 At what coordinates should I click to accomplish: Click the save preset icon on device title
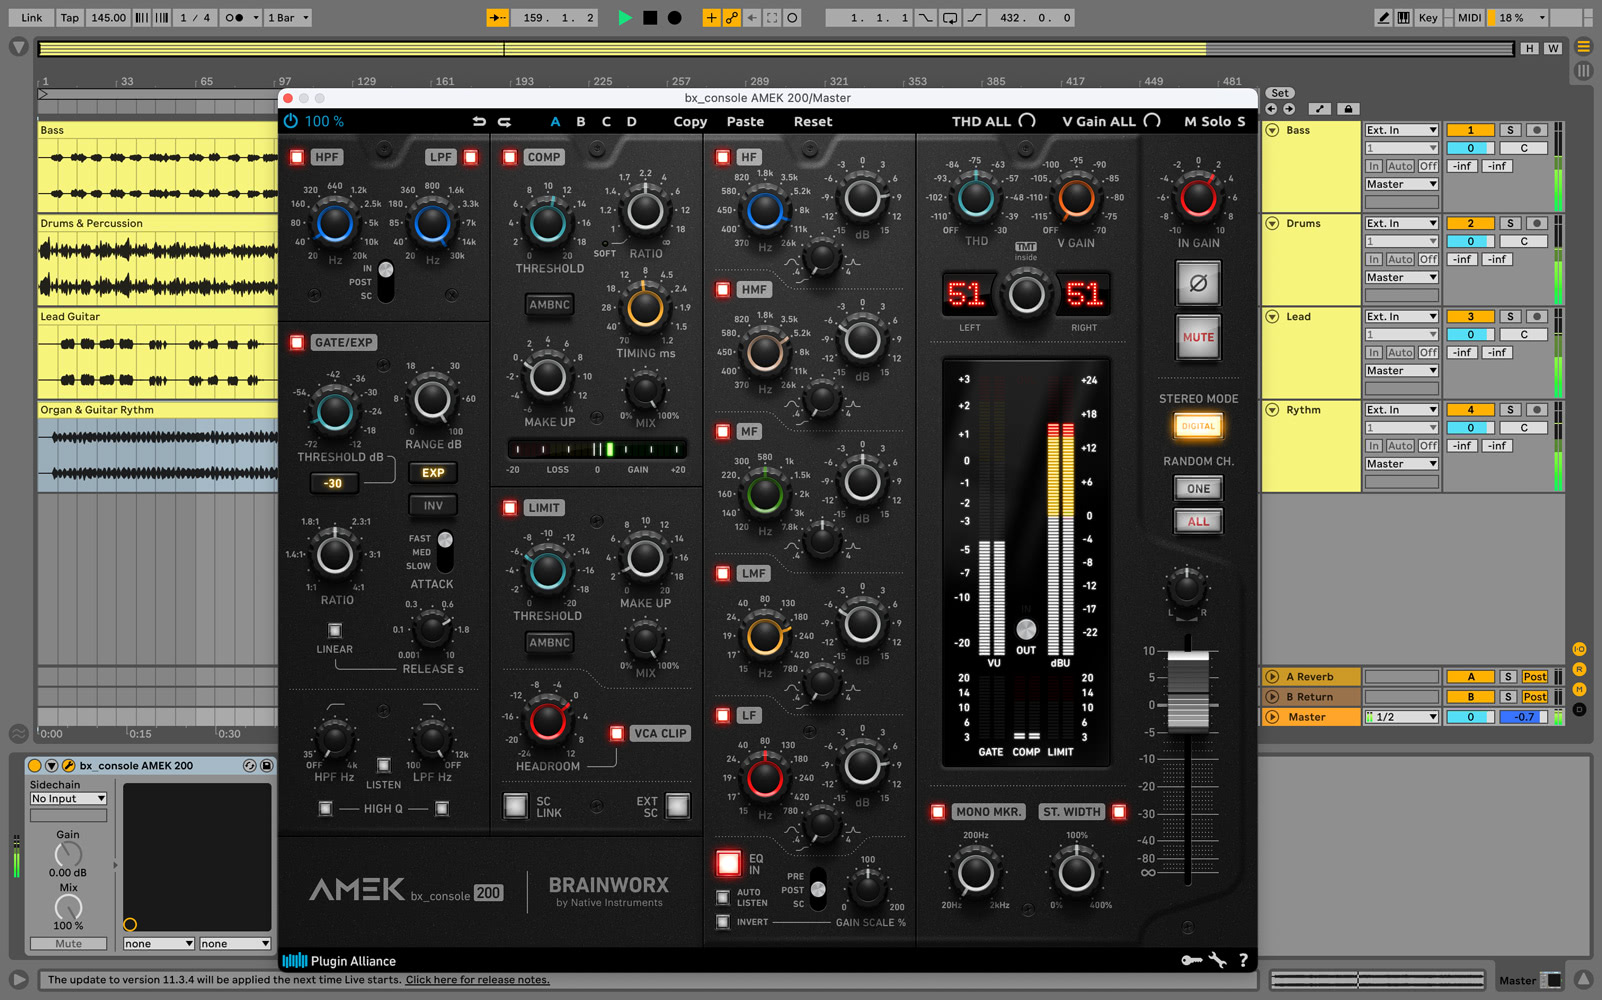(x=267, y=765)
